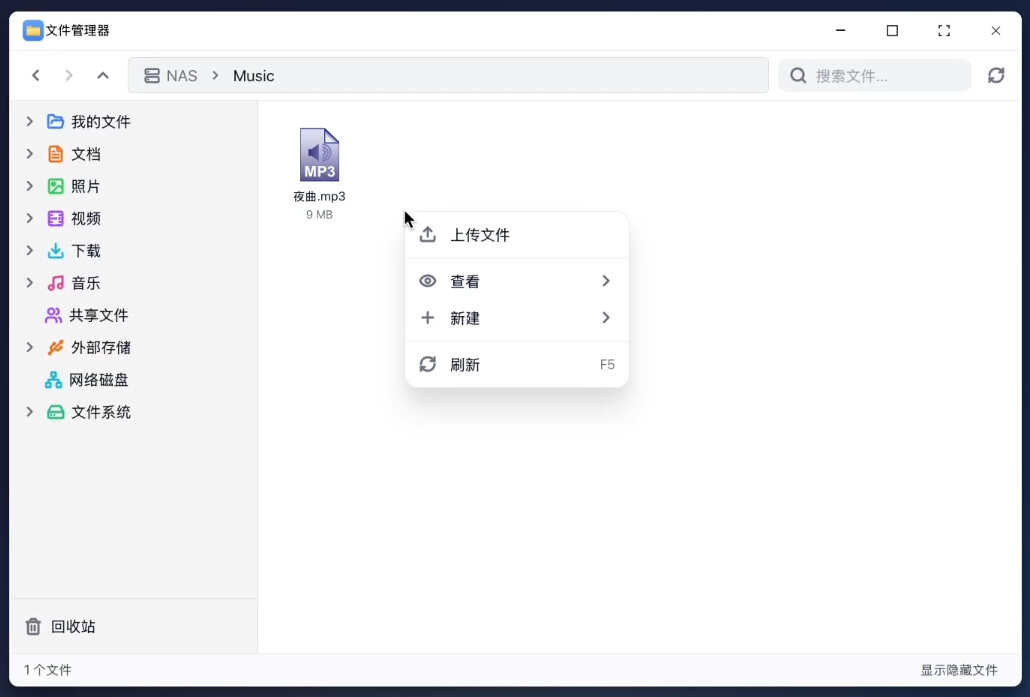Viewport: 1030px width, 697px height.
Task: Expand the 我的文件 tree node
Action: (x=30, y=122)
